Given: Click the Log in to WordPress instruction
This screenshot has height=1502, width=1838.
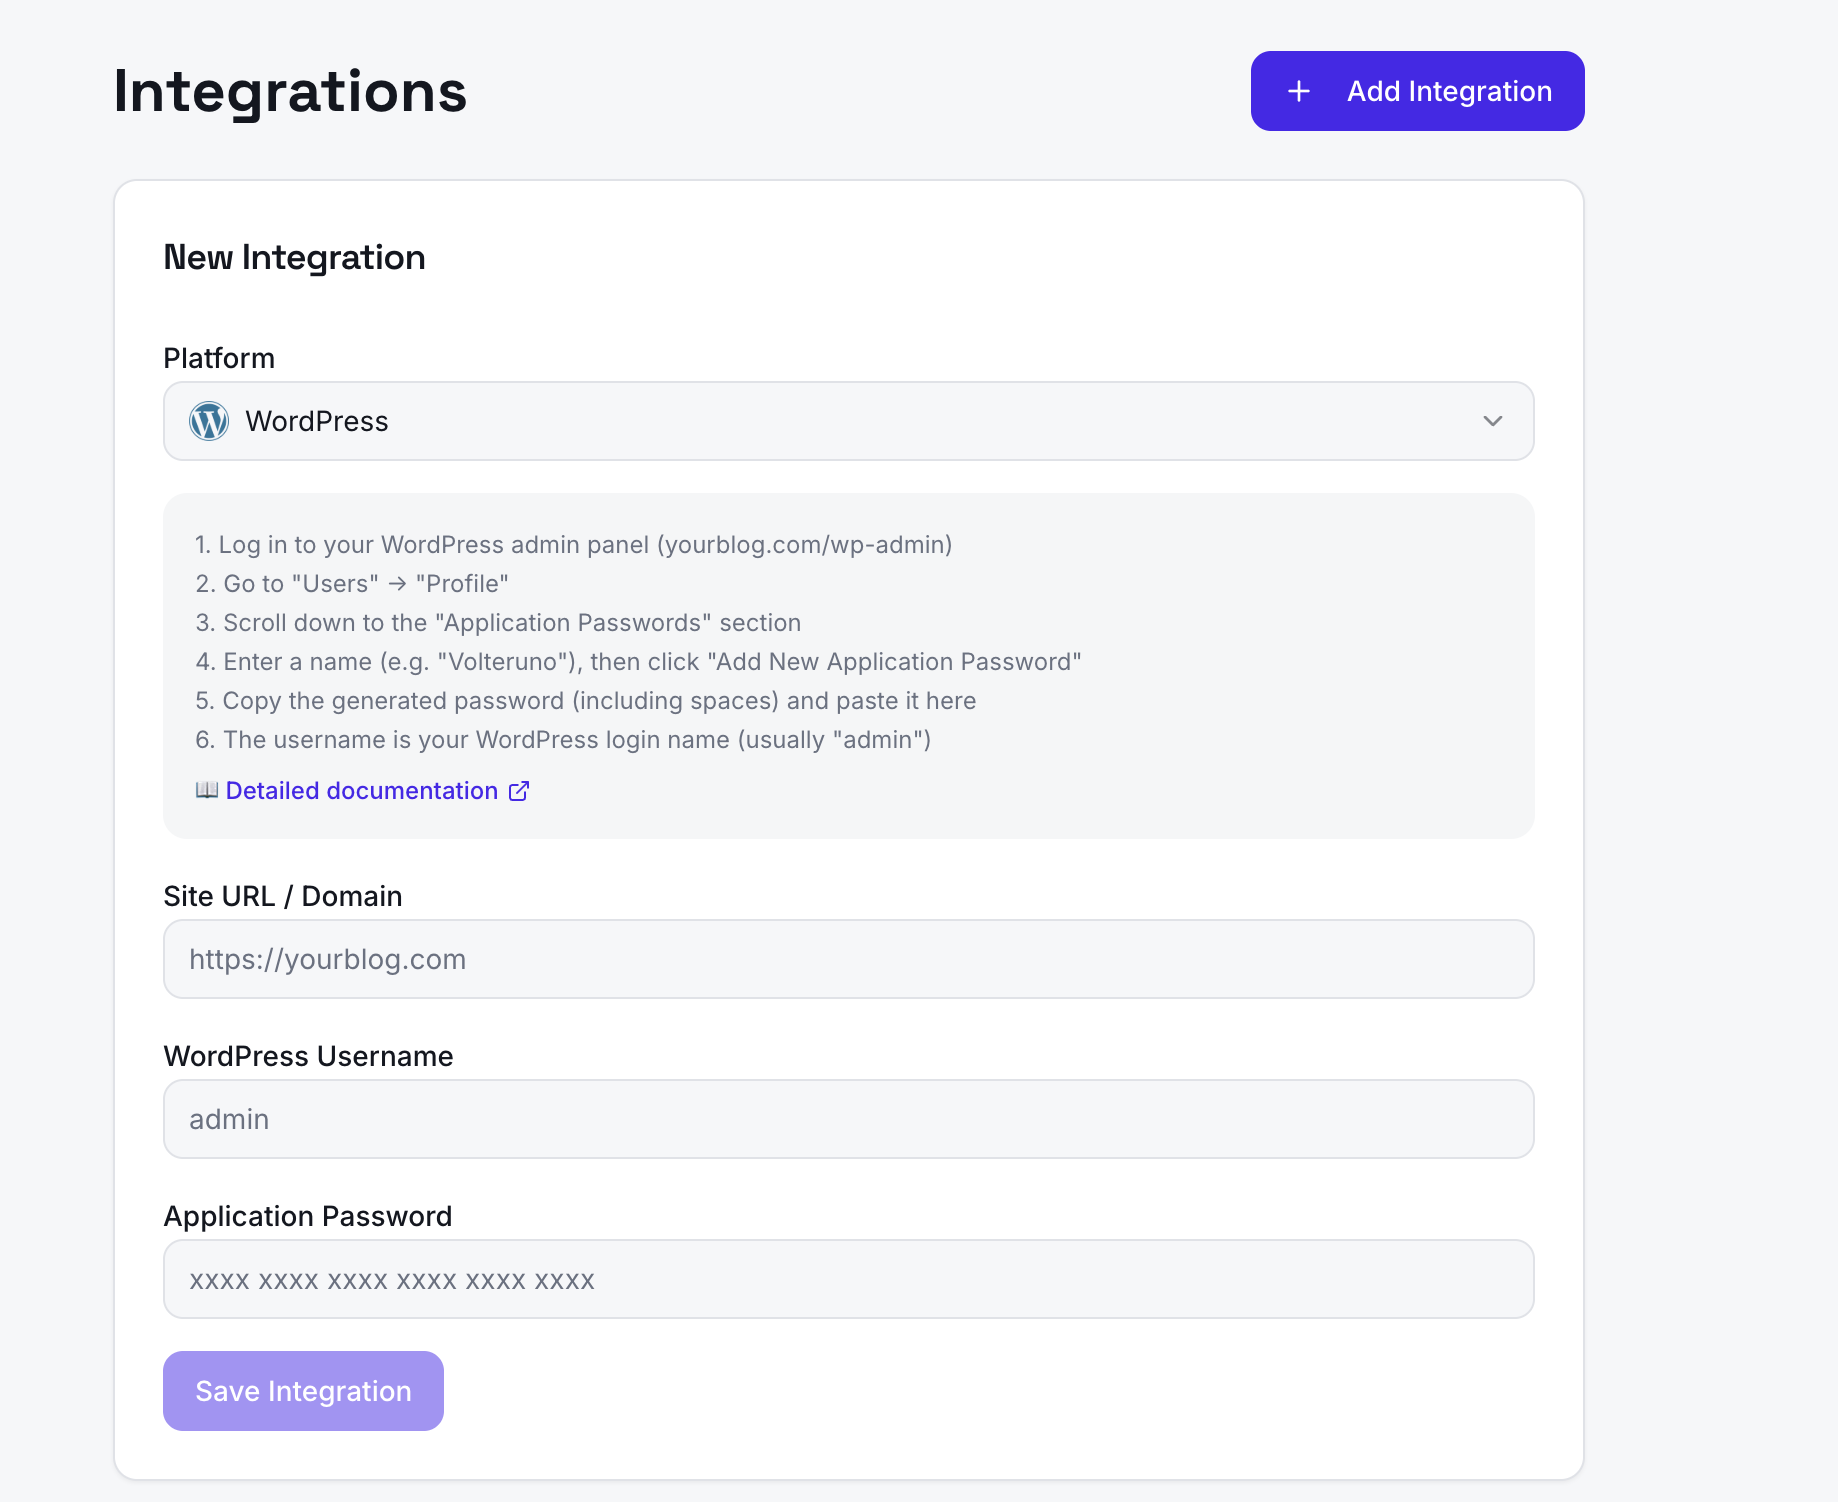Looking at the screenshot, I should click(573, 545).
